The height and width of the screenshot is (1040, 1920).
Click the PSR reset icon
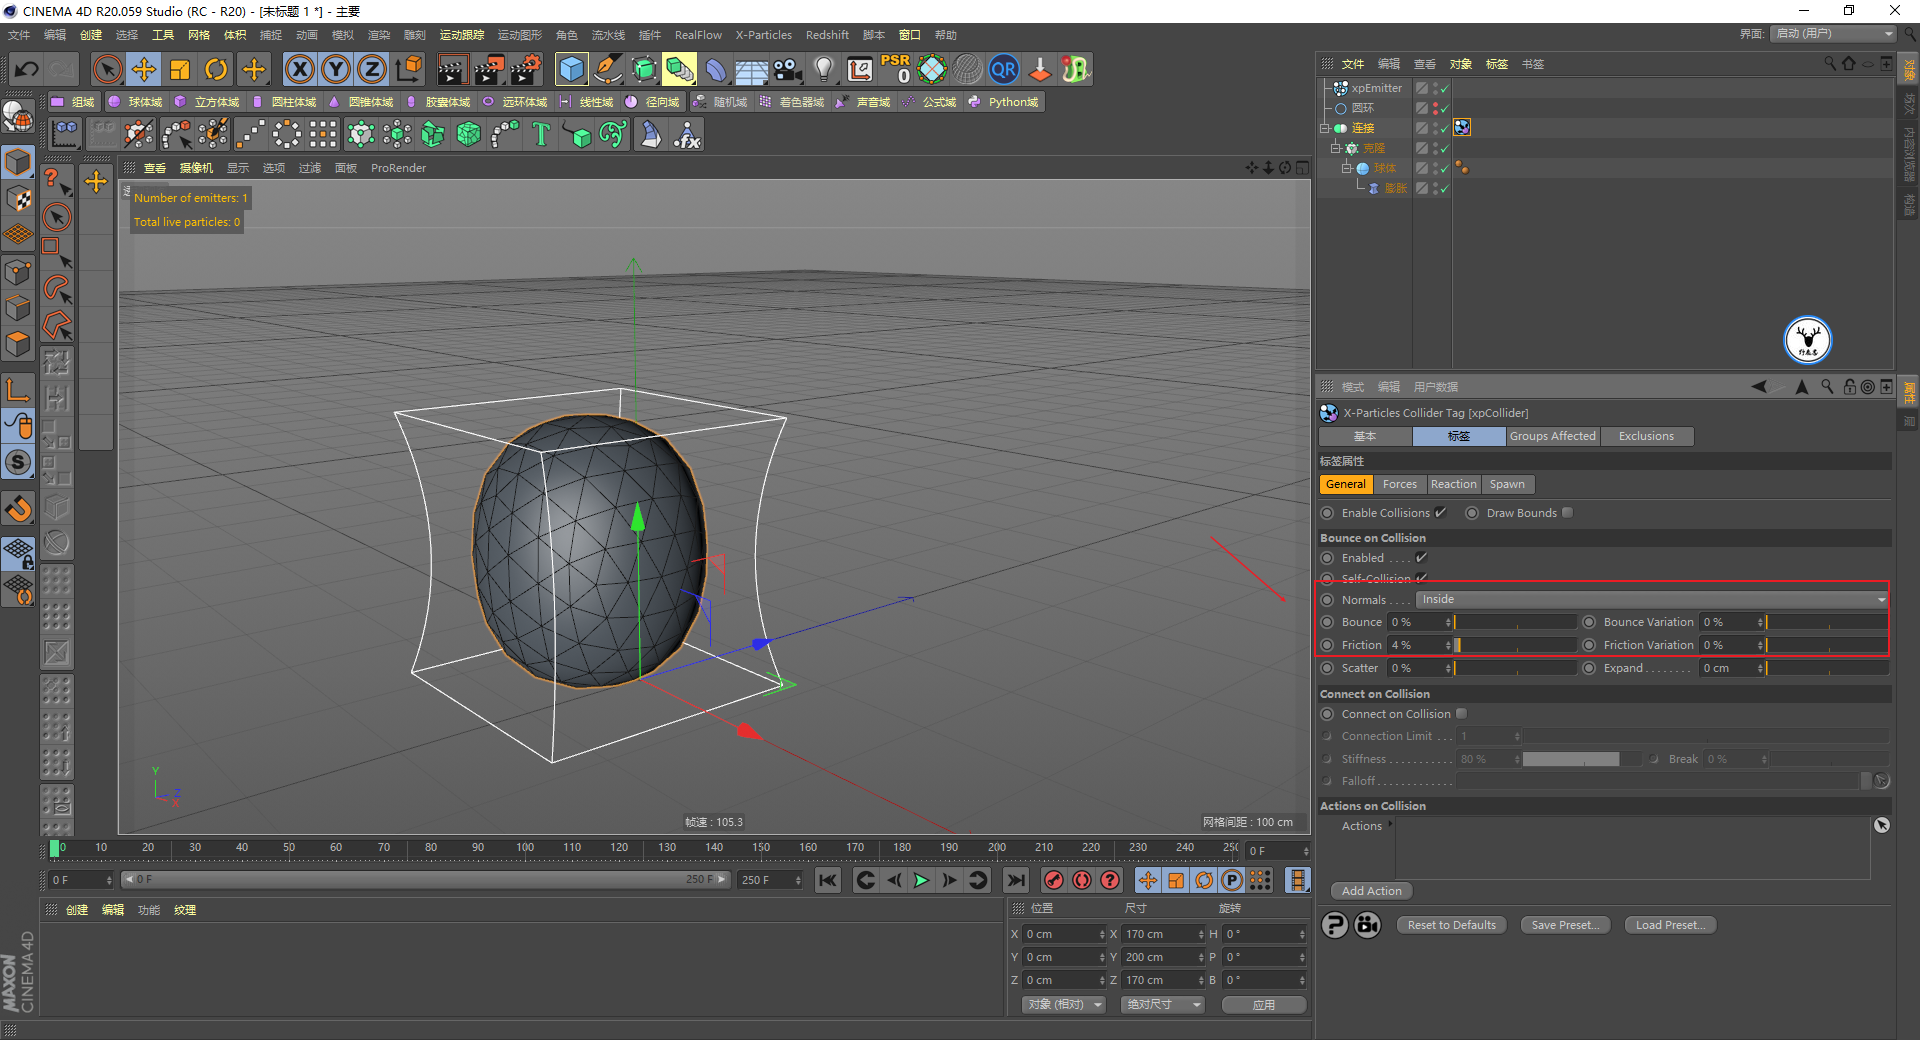click(895, 69)
